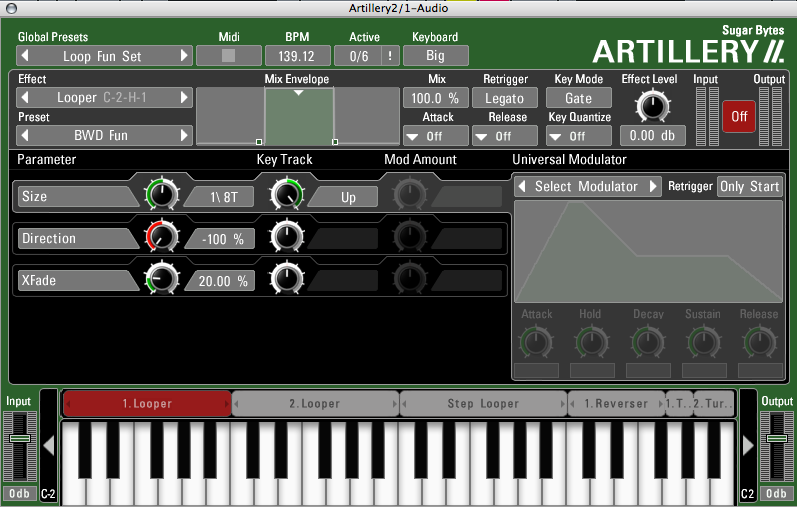
Task: Open the Key Quantize Off dropdown
Action: [578, 136]
